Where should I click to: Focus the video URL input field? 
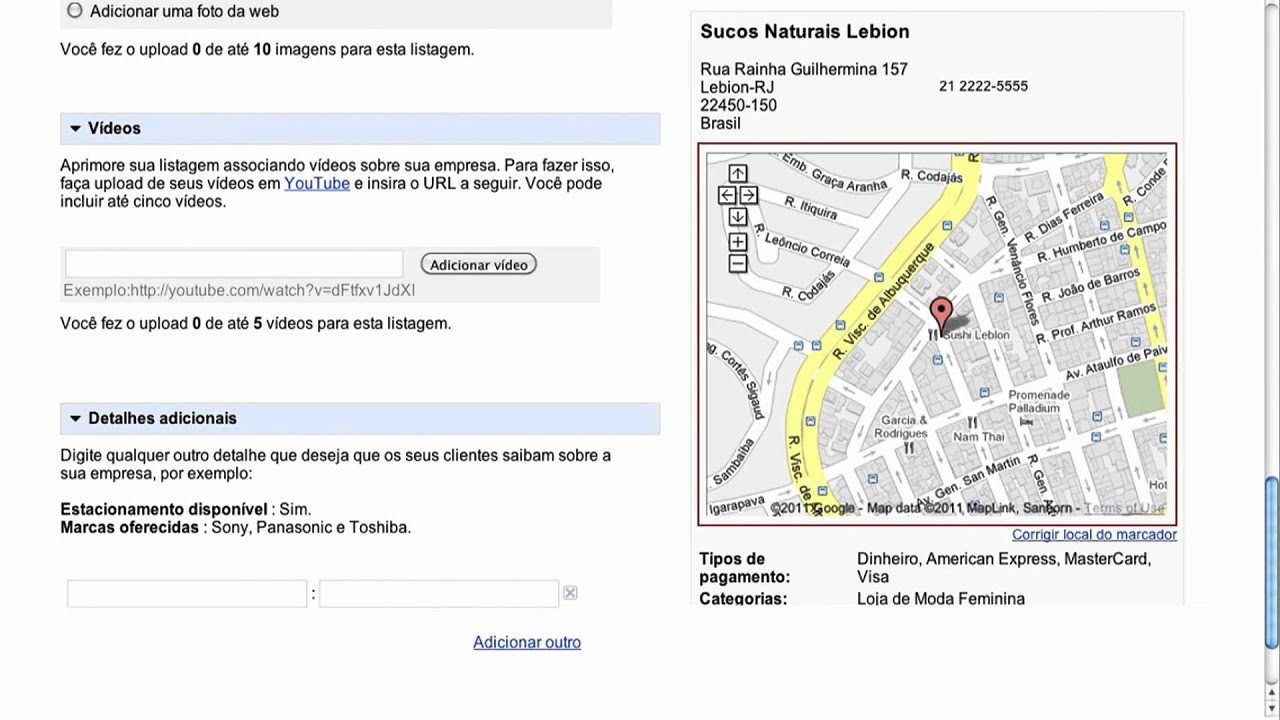pos(234,264)
